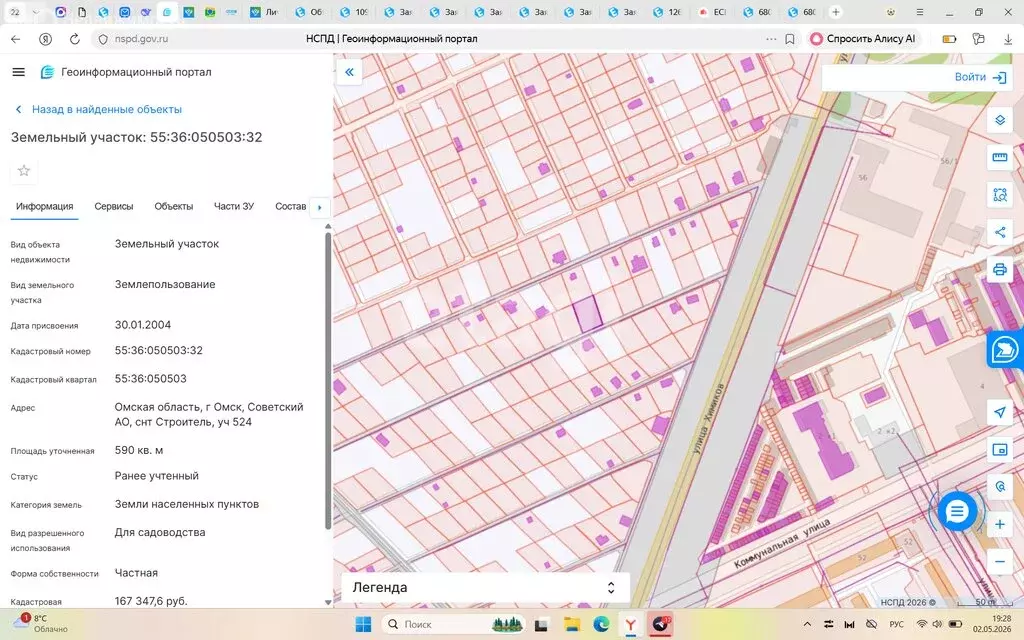Show more info tabs with right arrow
Image resolution: width=1024 pixels, height=640 pixels.
pyautogui.click(x=319, y=207)
